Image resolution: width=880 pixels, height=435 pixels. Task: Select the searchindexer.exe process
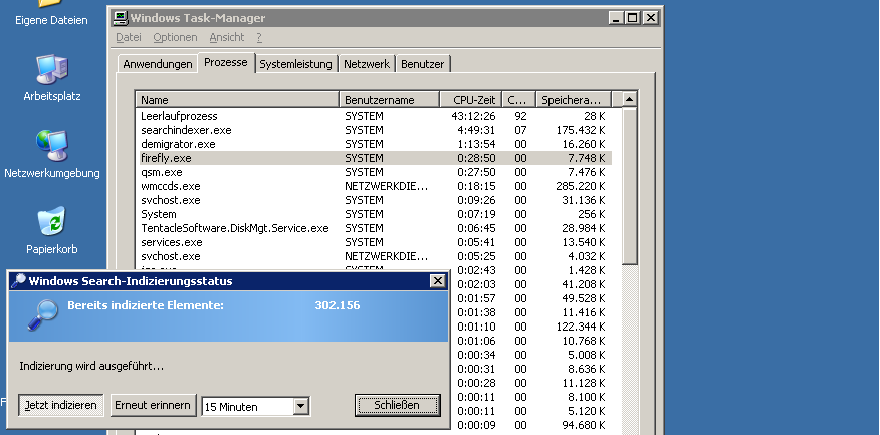click(x=375, y=130)
